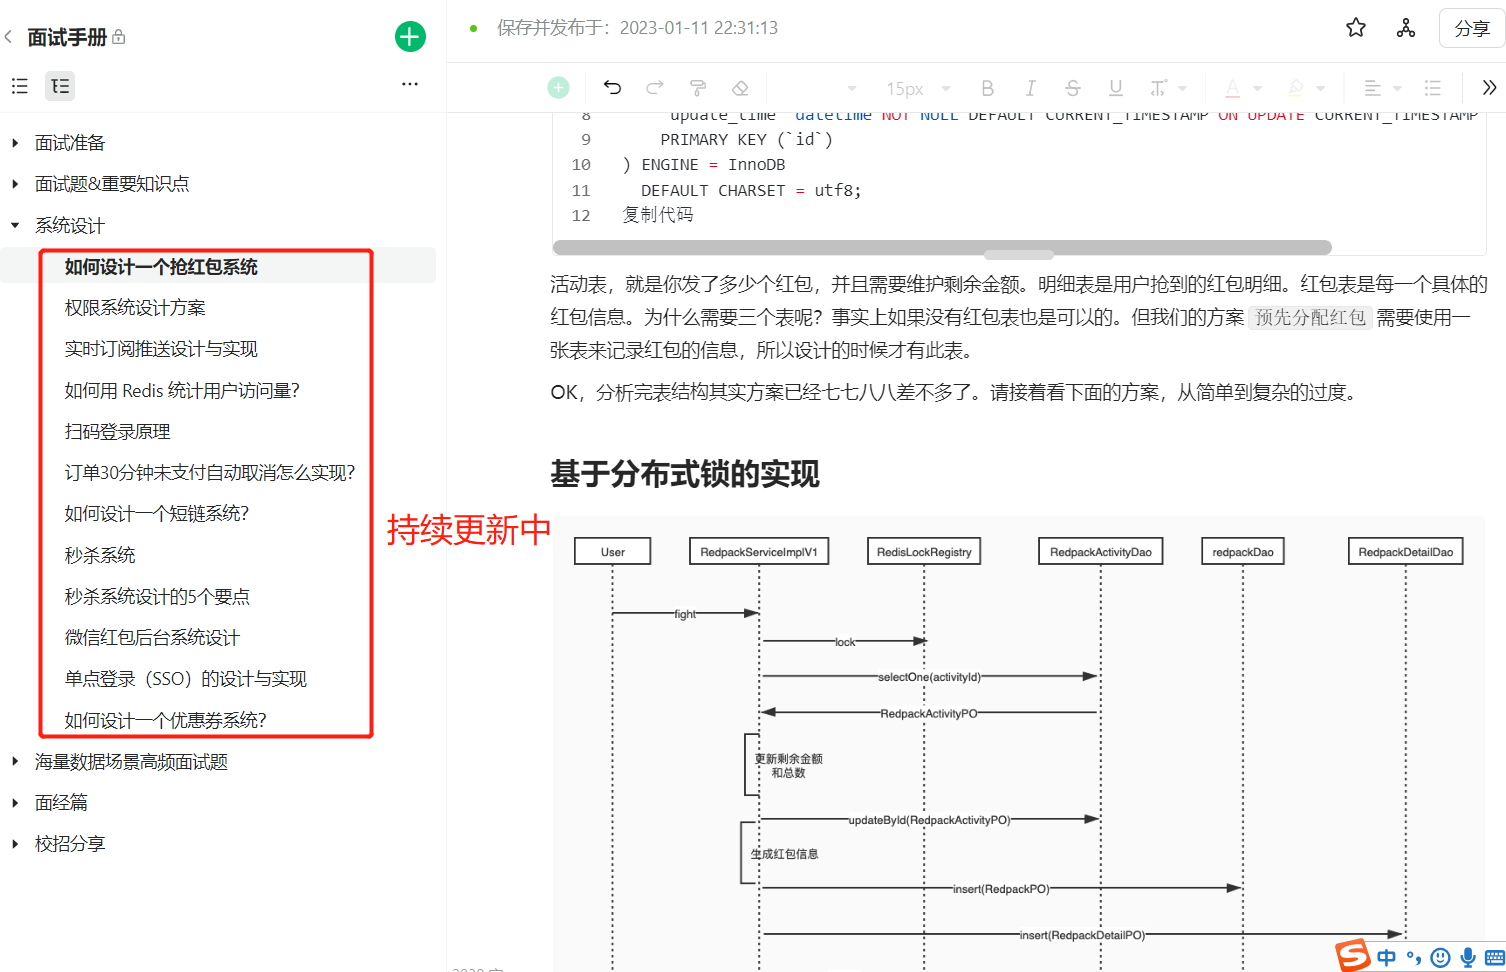The width and height of the screenshot is (1506, 972).
Task: Expand the 面经篇 folder
Action: (15, 803)
